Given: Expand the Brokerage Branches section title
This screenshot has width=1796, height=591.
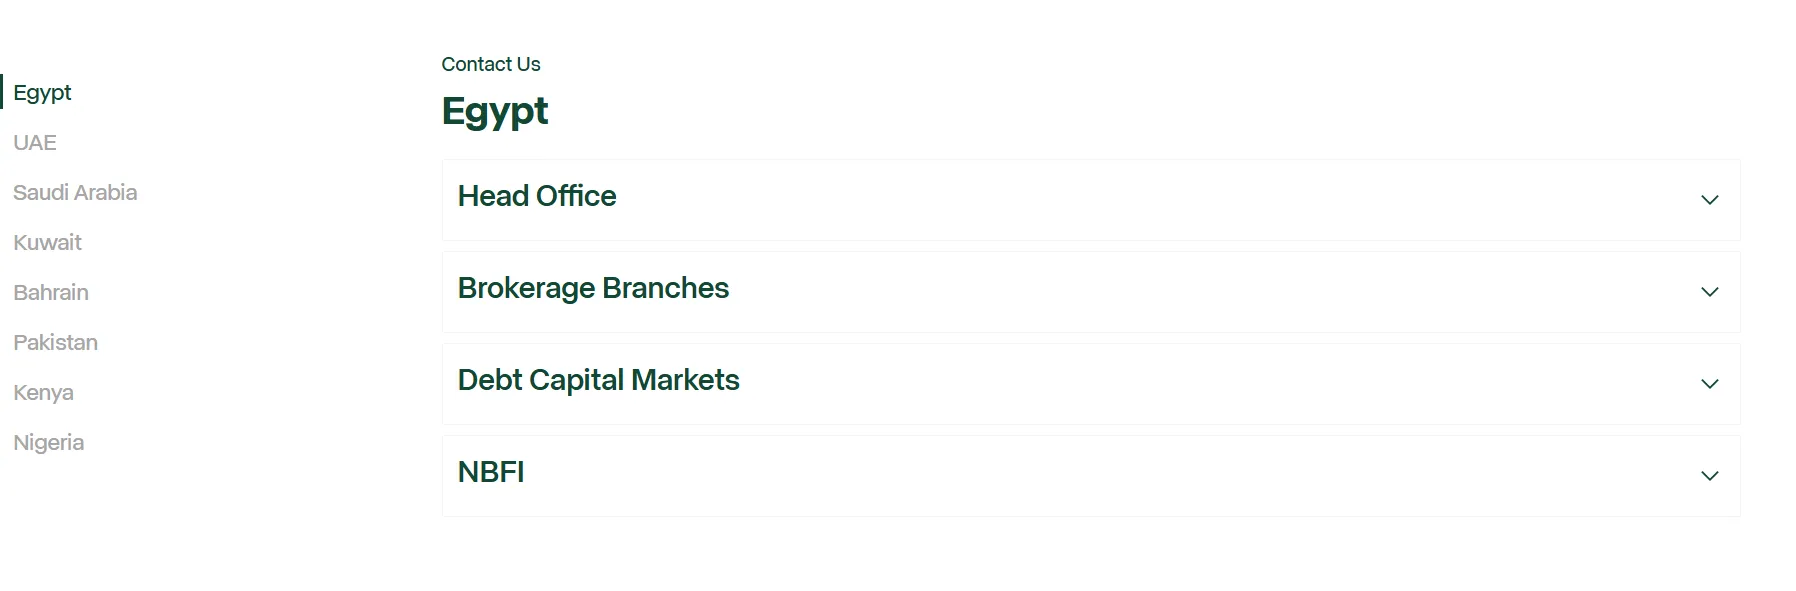Looking at the screenshot, I should click(593, 288).
